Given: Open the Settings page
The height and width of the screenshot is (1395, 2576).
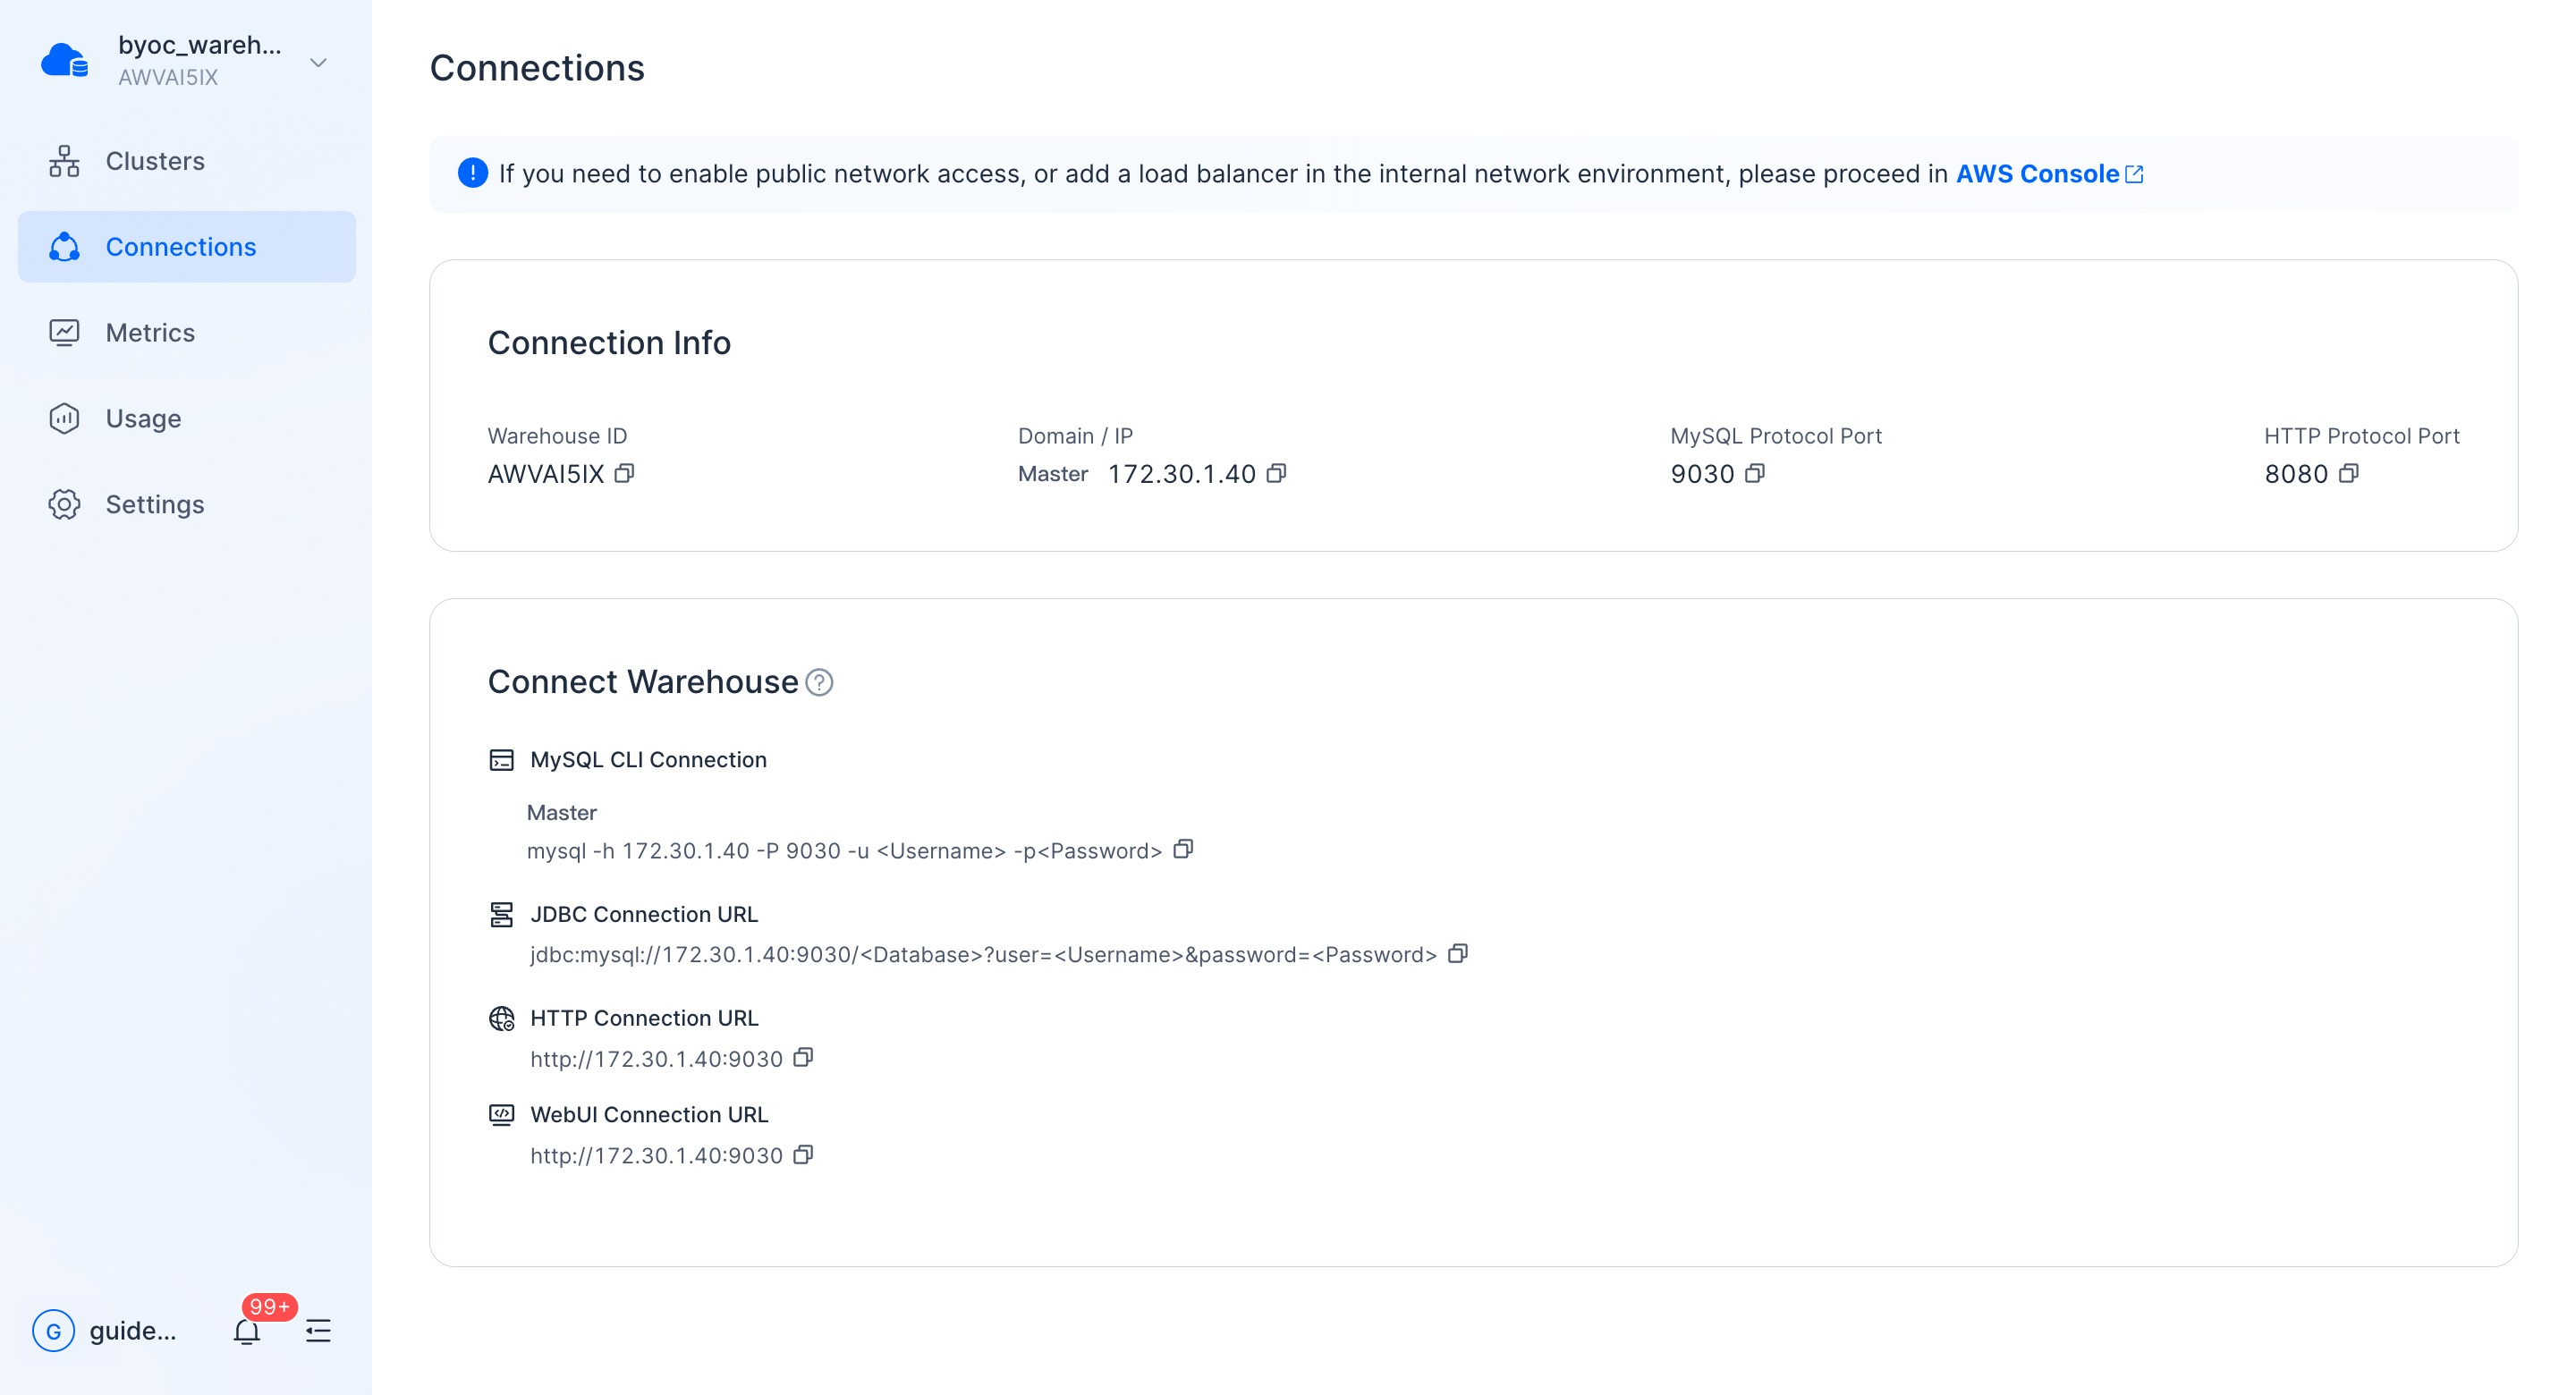Looking at the screenshot, I should pos(187,504).
